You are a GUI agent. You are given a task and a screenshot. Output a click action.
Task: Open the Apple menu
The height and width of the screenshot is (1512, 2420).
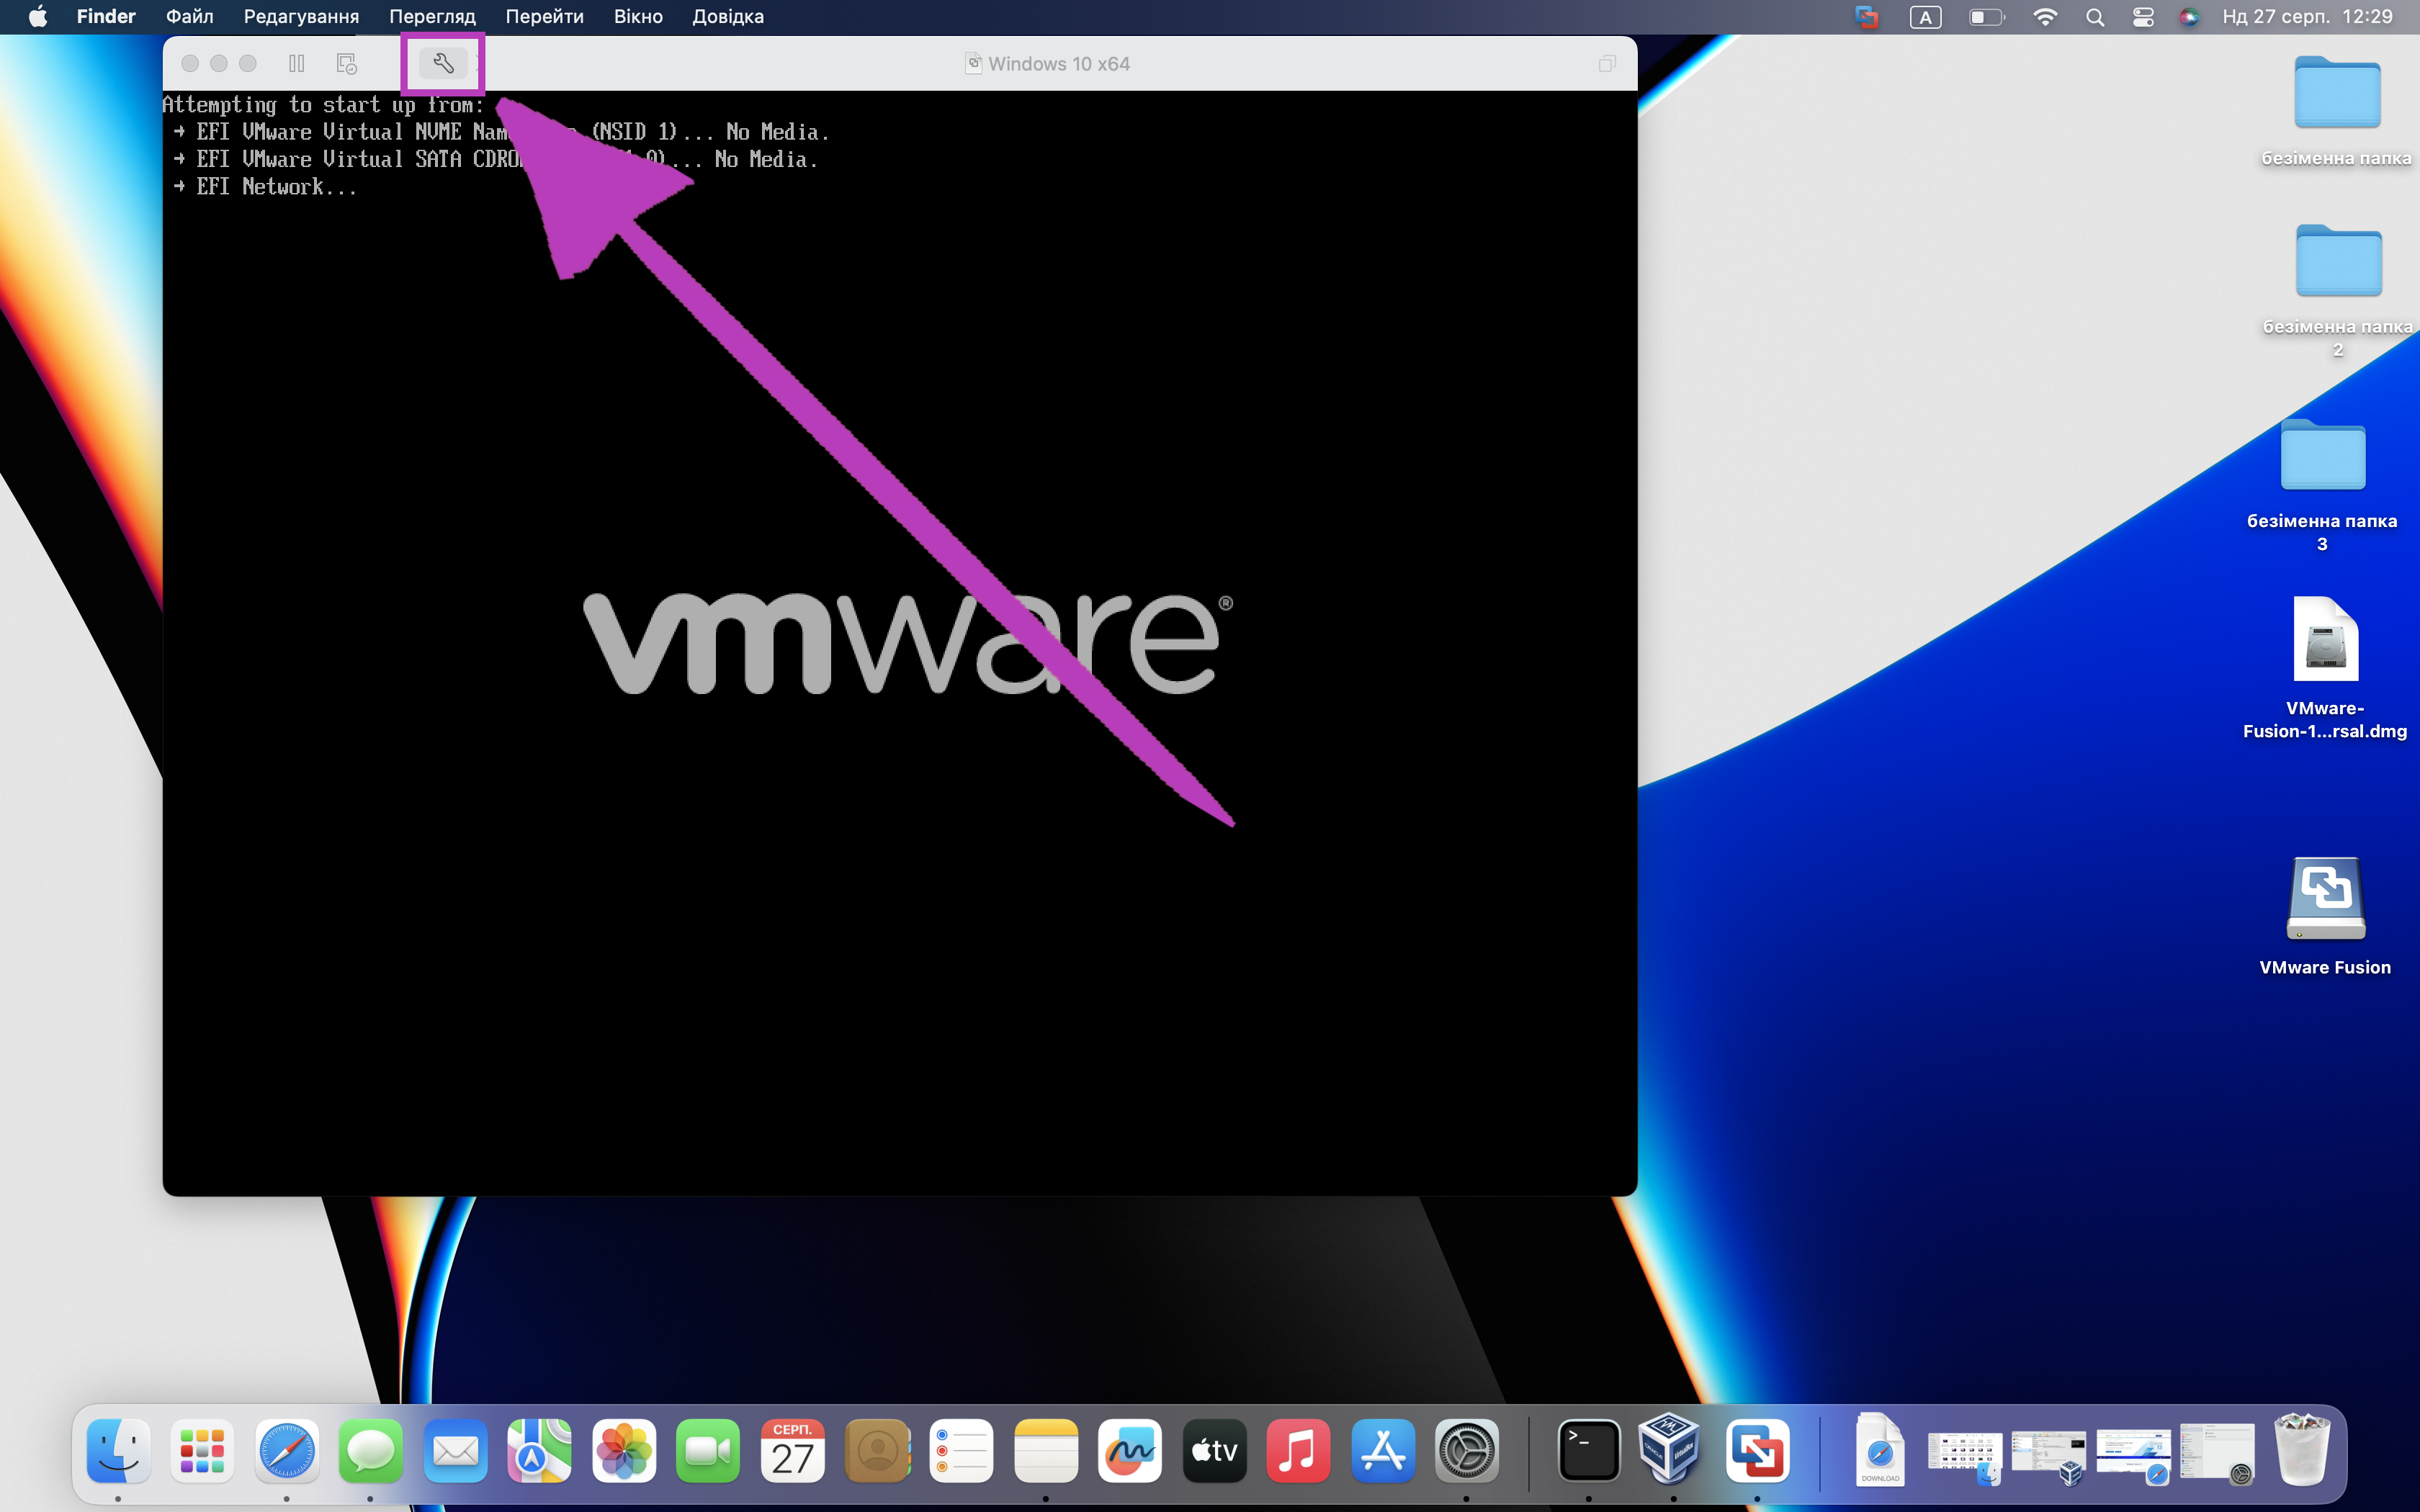coord(38,16)
